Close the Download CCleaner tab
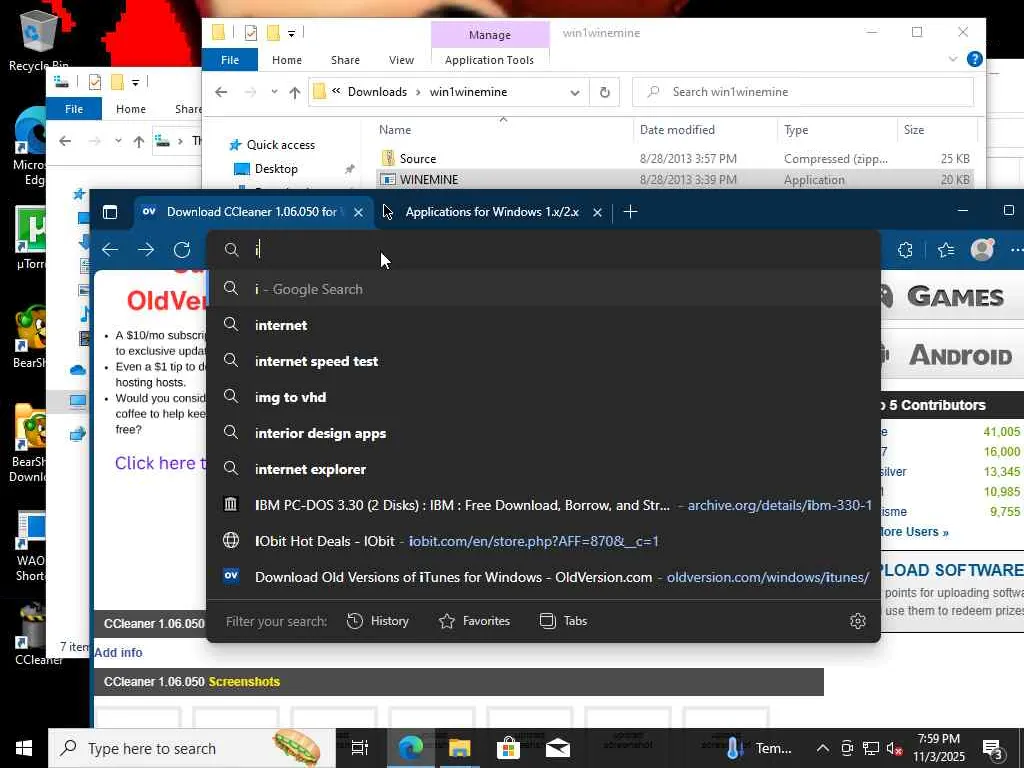 [x=359, y=212]
